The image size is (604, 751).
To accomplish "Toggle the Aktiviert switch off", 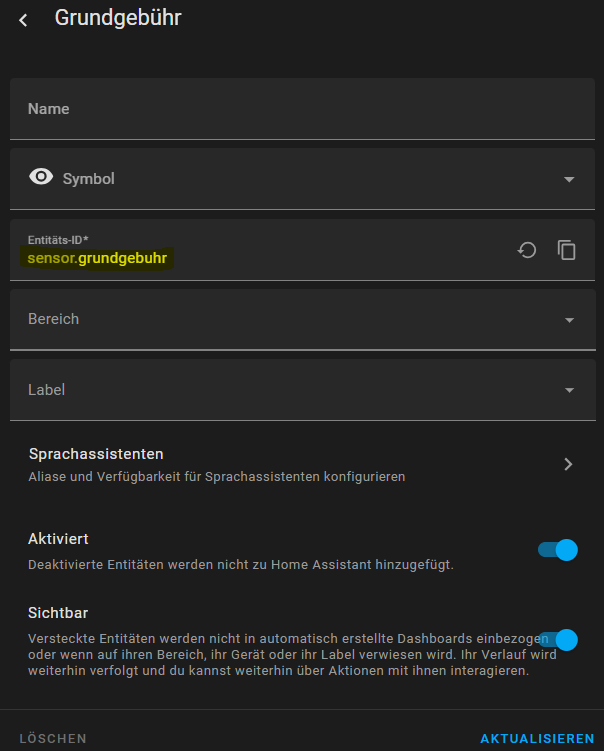I will pyautogui.click(x=558, y=550).
